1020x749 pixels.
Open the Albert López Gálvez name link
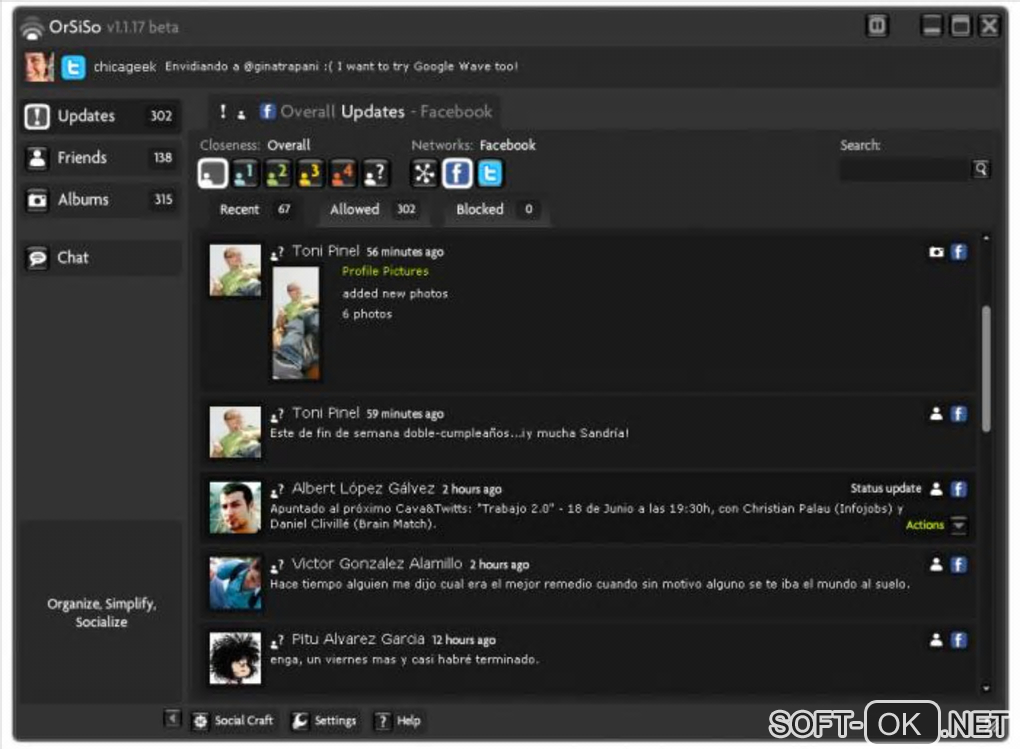[363, 489]
